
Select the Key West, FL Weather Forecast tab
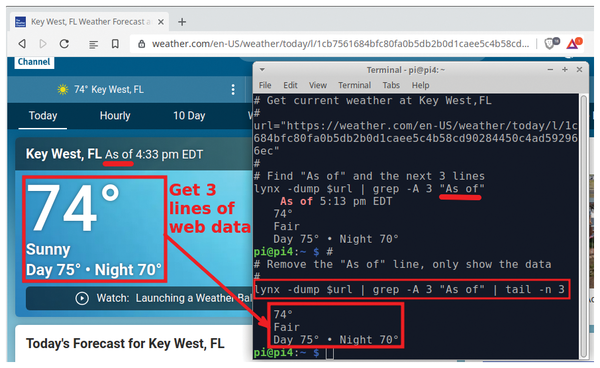[x=91, y=22]
